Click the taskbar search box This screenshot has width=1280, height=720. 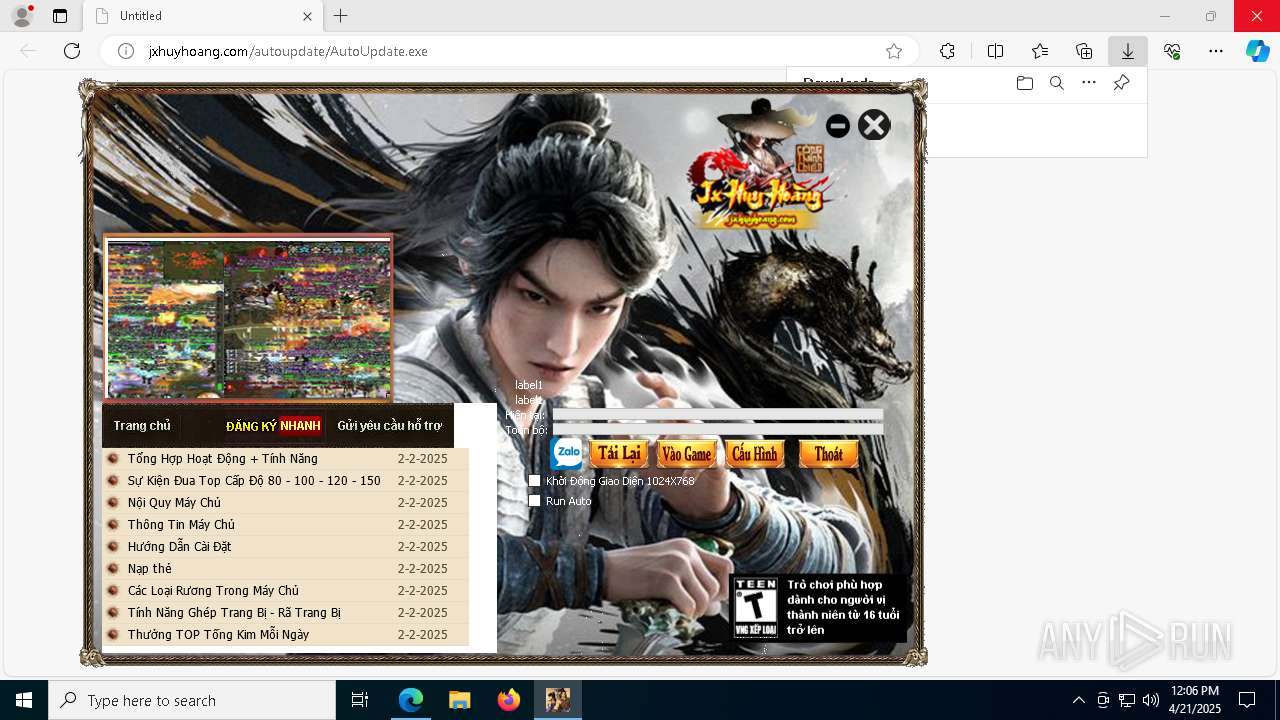(192, 700)
